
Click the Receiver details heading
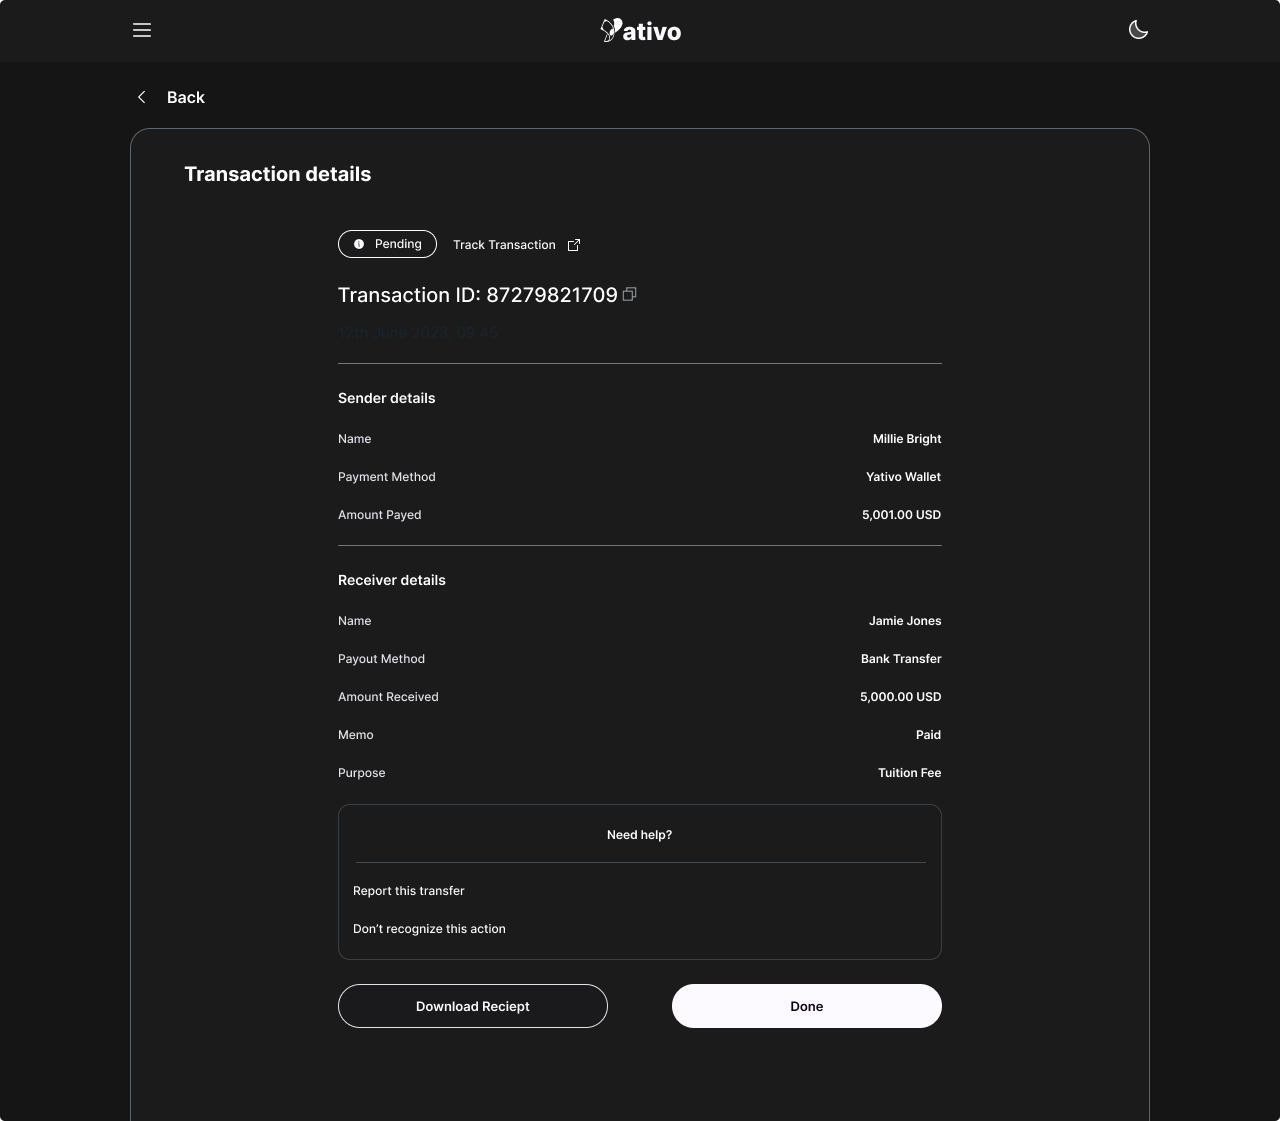(392, 580)
